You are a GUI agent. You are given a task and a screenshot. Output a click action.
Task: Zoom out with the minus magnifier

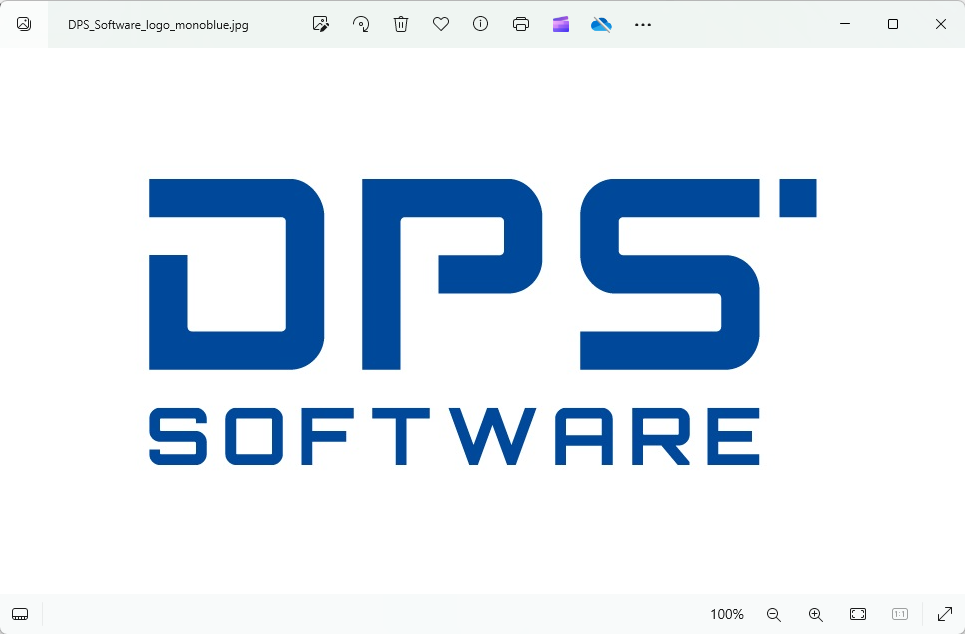(773, 614)
